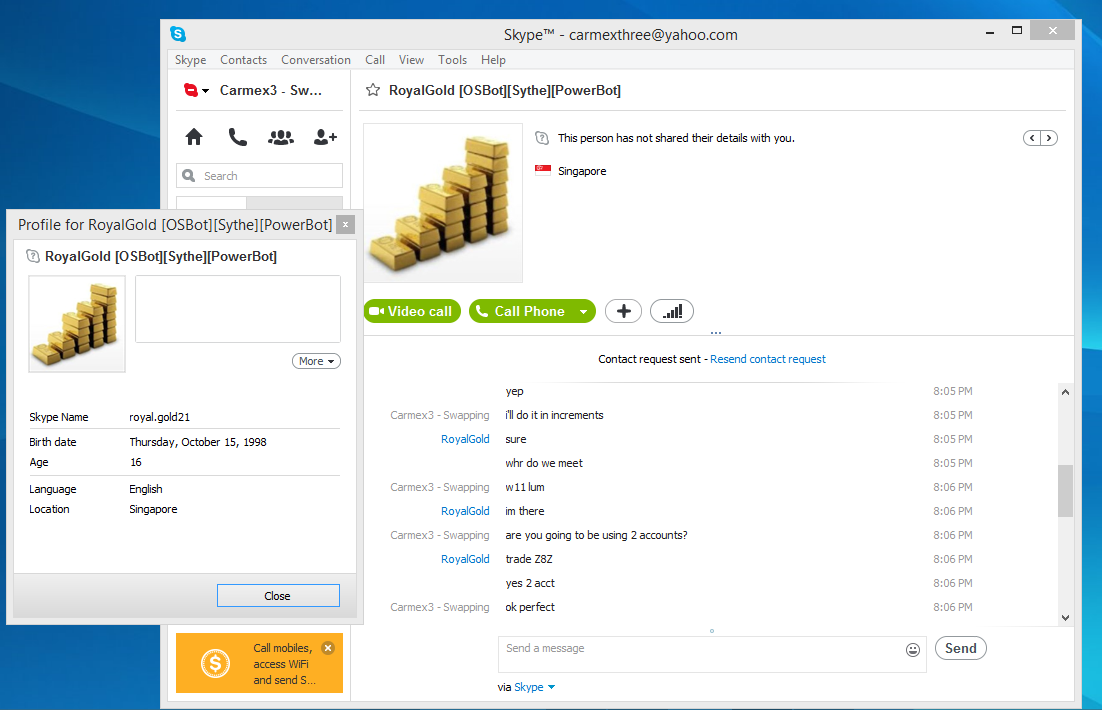Screen dimensions: 1102x710
Task: Click the plus add-to-conversation button
Action: pos(623,311)
